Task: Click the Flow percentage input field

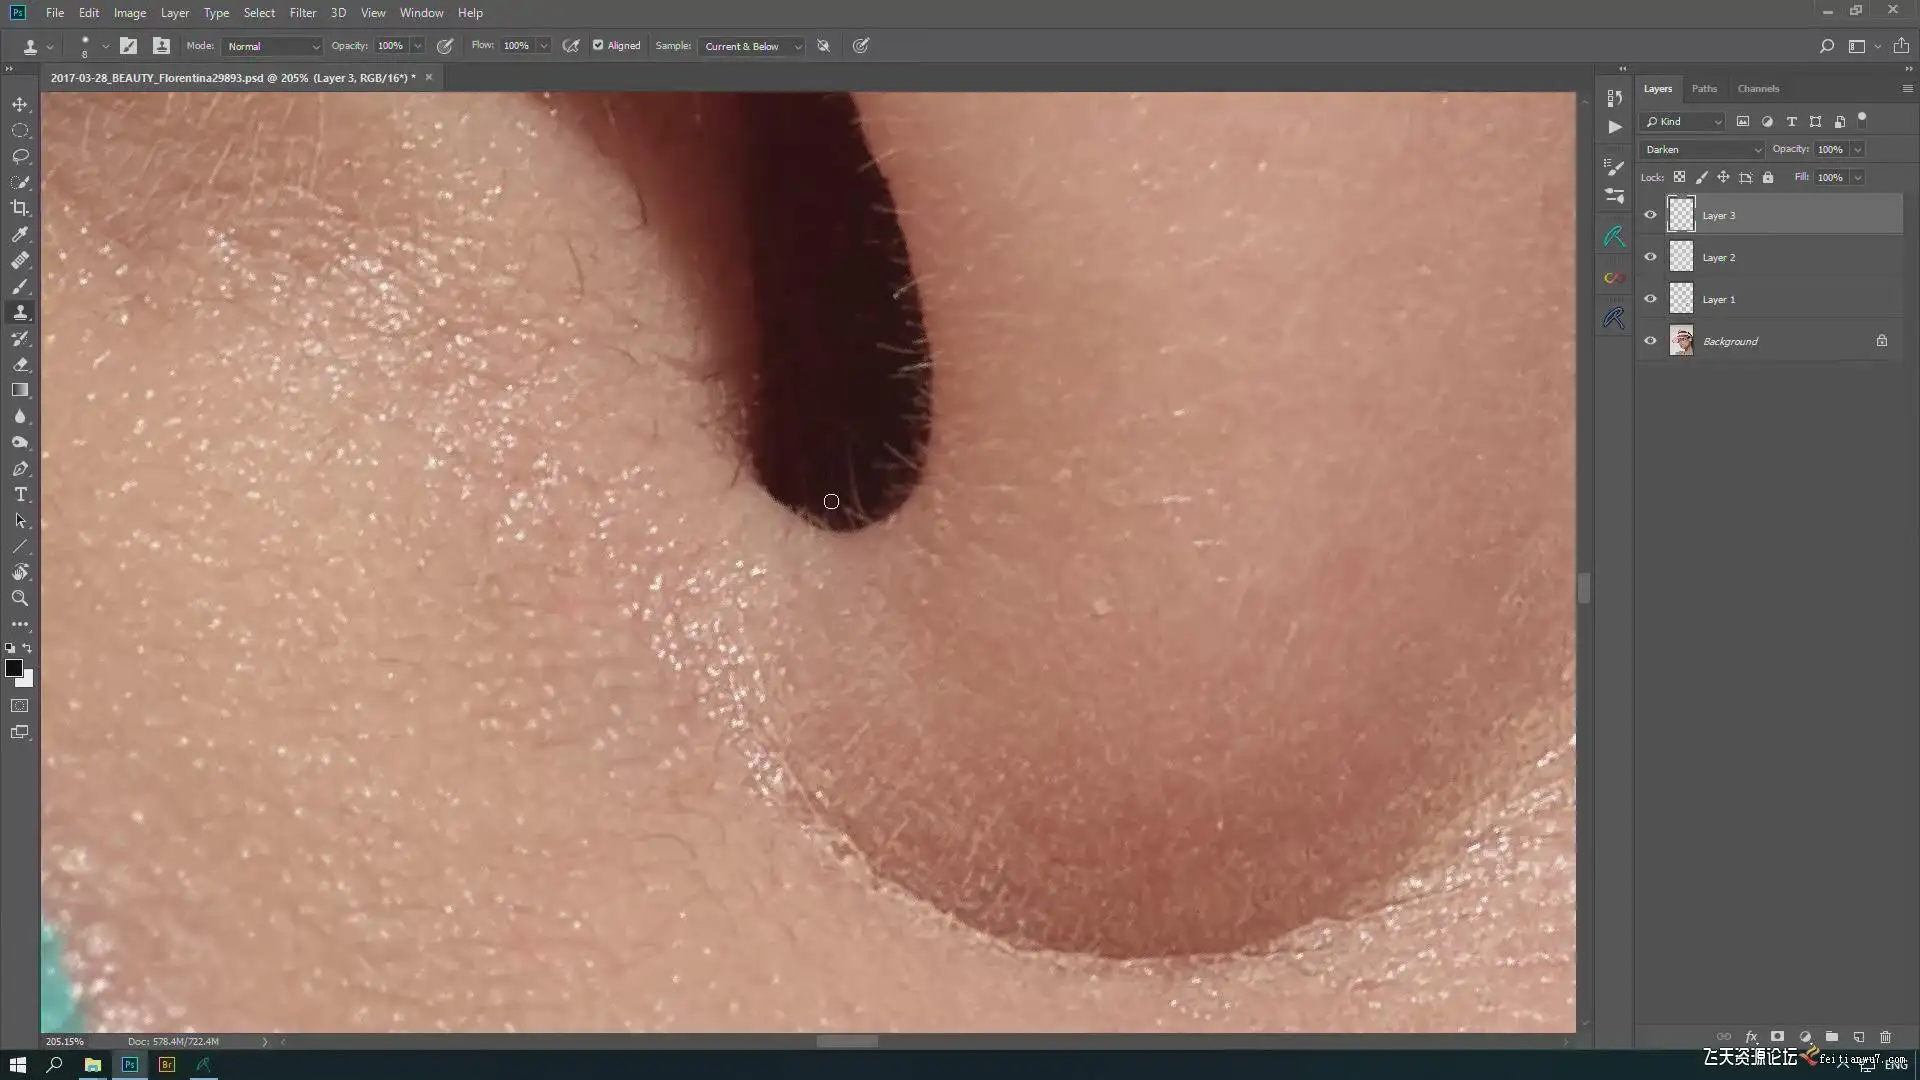Action: [516, 46]
